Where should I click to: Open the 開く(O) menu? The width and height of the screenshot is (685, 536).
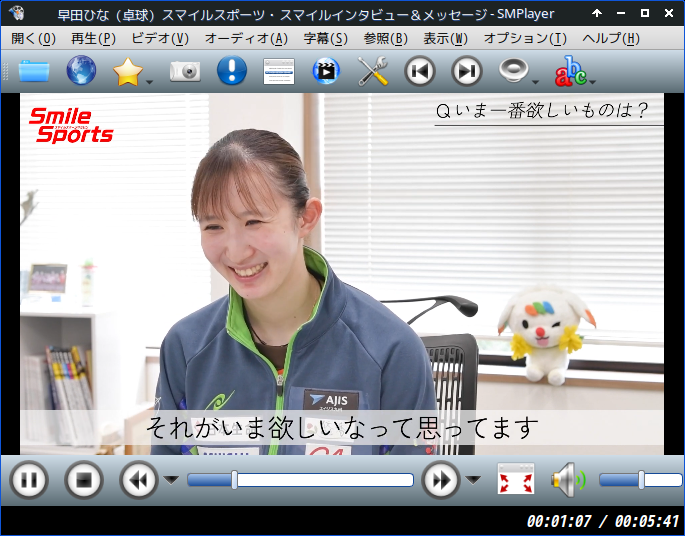(34, 38)
